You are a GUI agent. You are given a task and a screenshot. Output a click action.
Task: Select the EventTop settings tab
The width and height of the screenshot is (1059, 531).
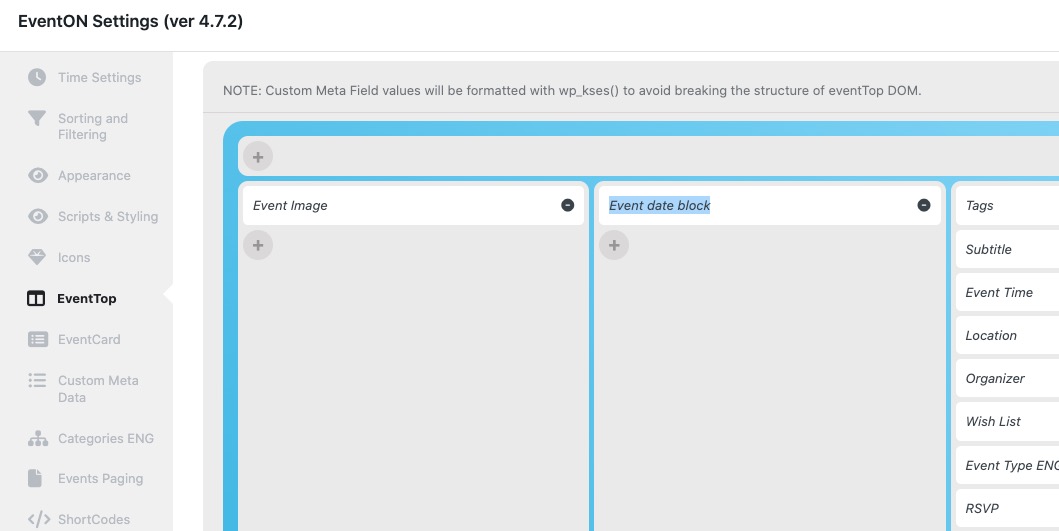point(86,299)
